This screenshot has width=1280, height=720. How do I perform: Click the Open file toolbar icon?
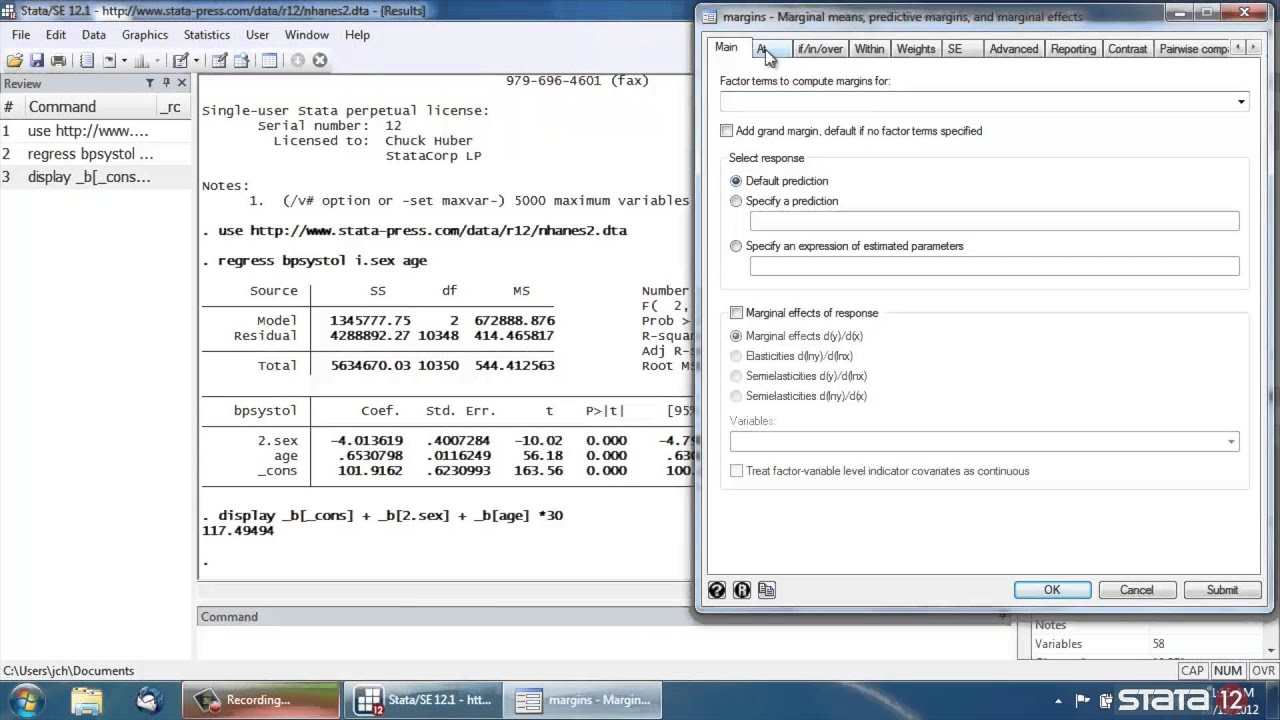pos(15,60)
